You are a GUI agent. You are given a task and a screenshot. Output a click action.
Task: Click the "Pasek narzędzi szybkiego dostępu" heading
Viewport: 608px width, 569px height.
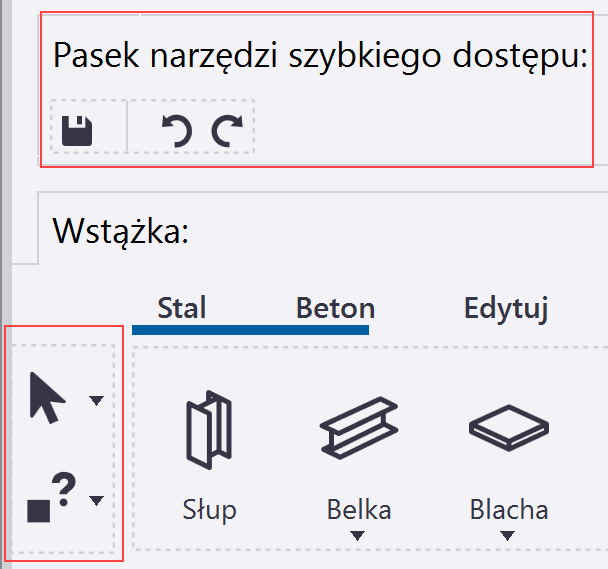click(x=319, y=55)
